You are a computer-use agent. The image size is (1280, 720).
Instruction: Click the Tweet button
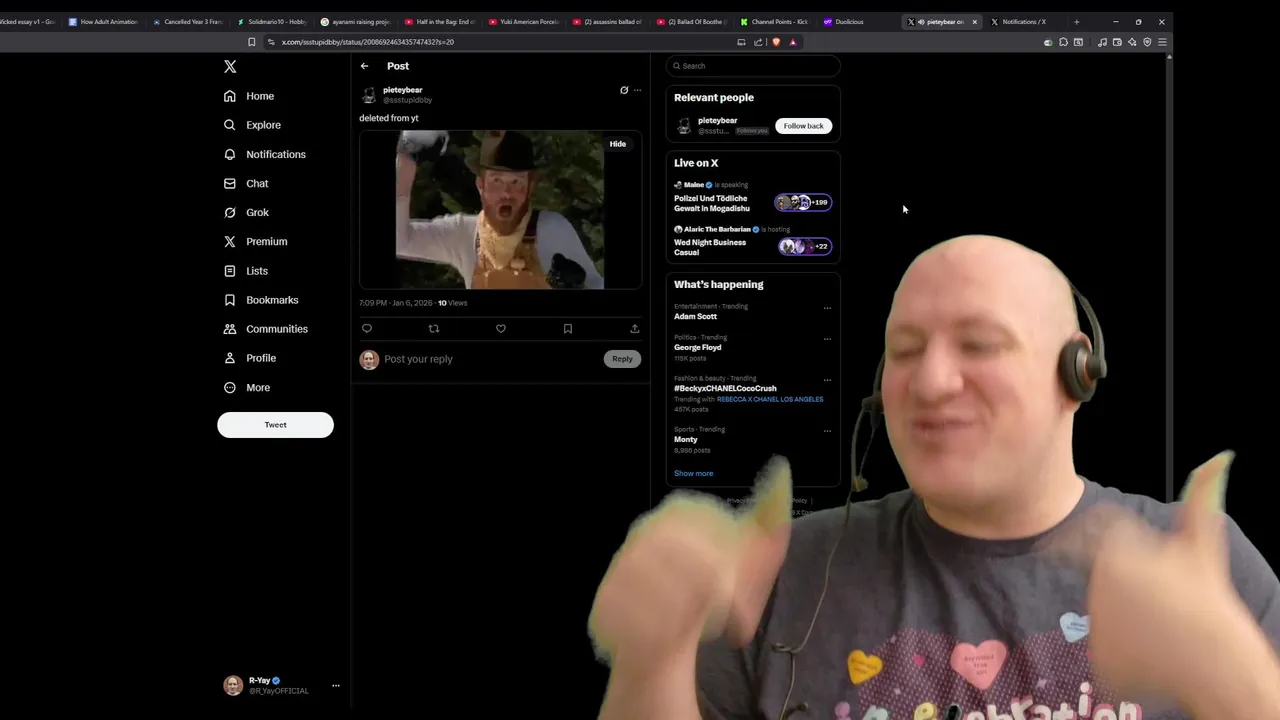275,425
